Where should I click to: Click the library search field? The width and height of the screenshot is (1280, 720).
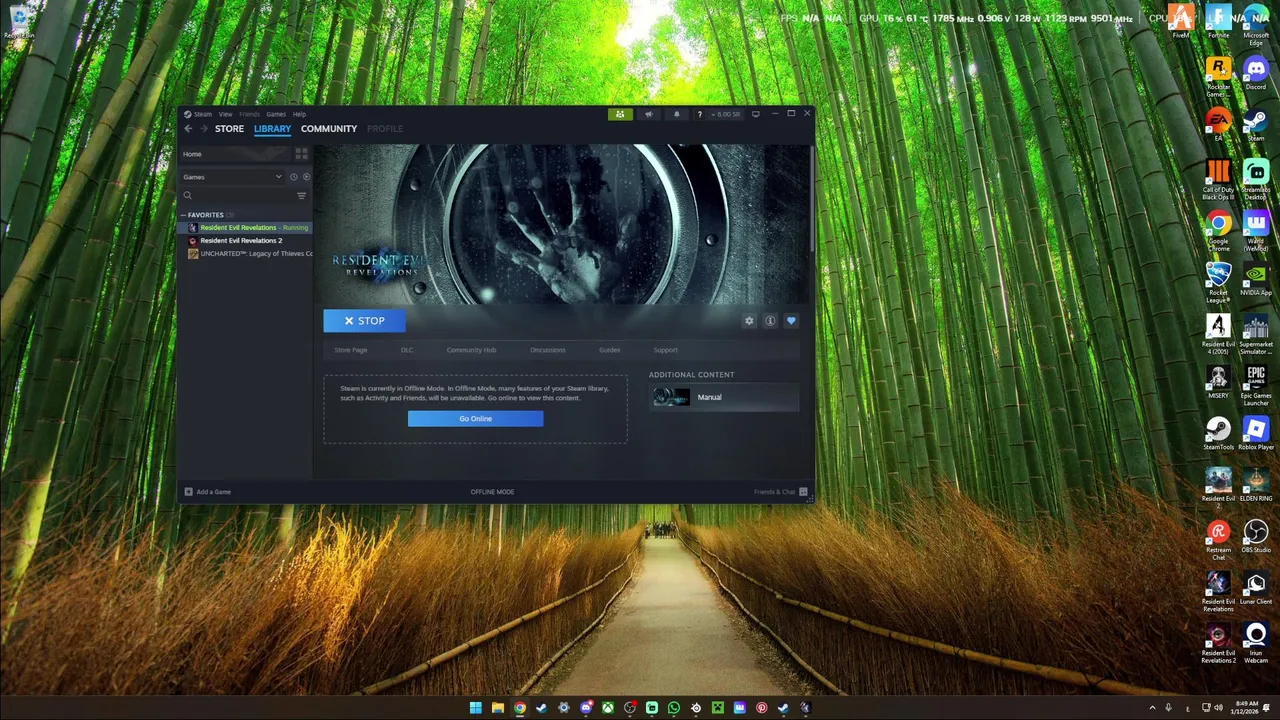pyautogui.click(x=238, y=196)
